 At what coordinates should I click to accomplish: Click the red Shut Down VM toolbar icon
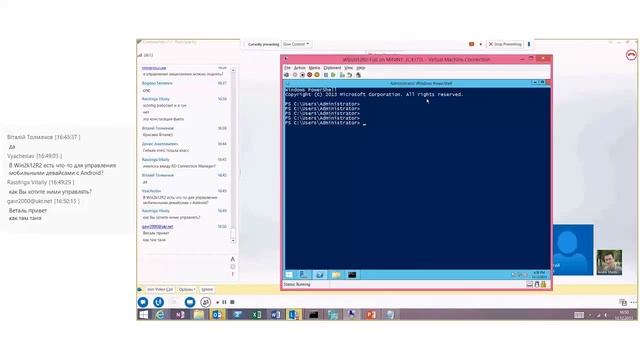click(x=309, y=75)
